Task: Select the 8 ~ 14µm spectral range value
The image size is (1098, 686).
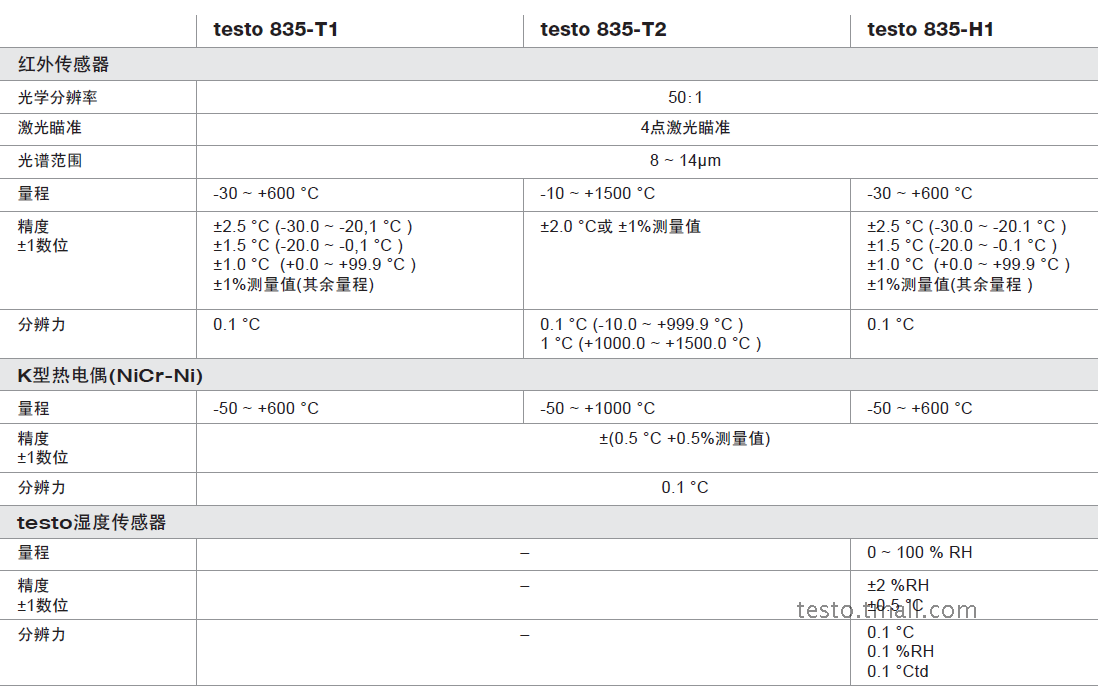Action: [685, 160]
